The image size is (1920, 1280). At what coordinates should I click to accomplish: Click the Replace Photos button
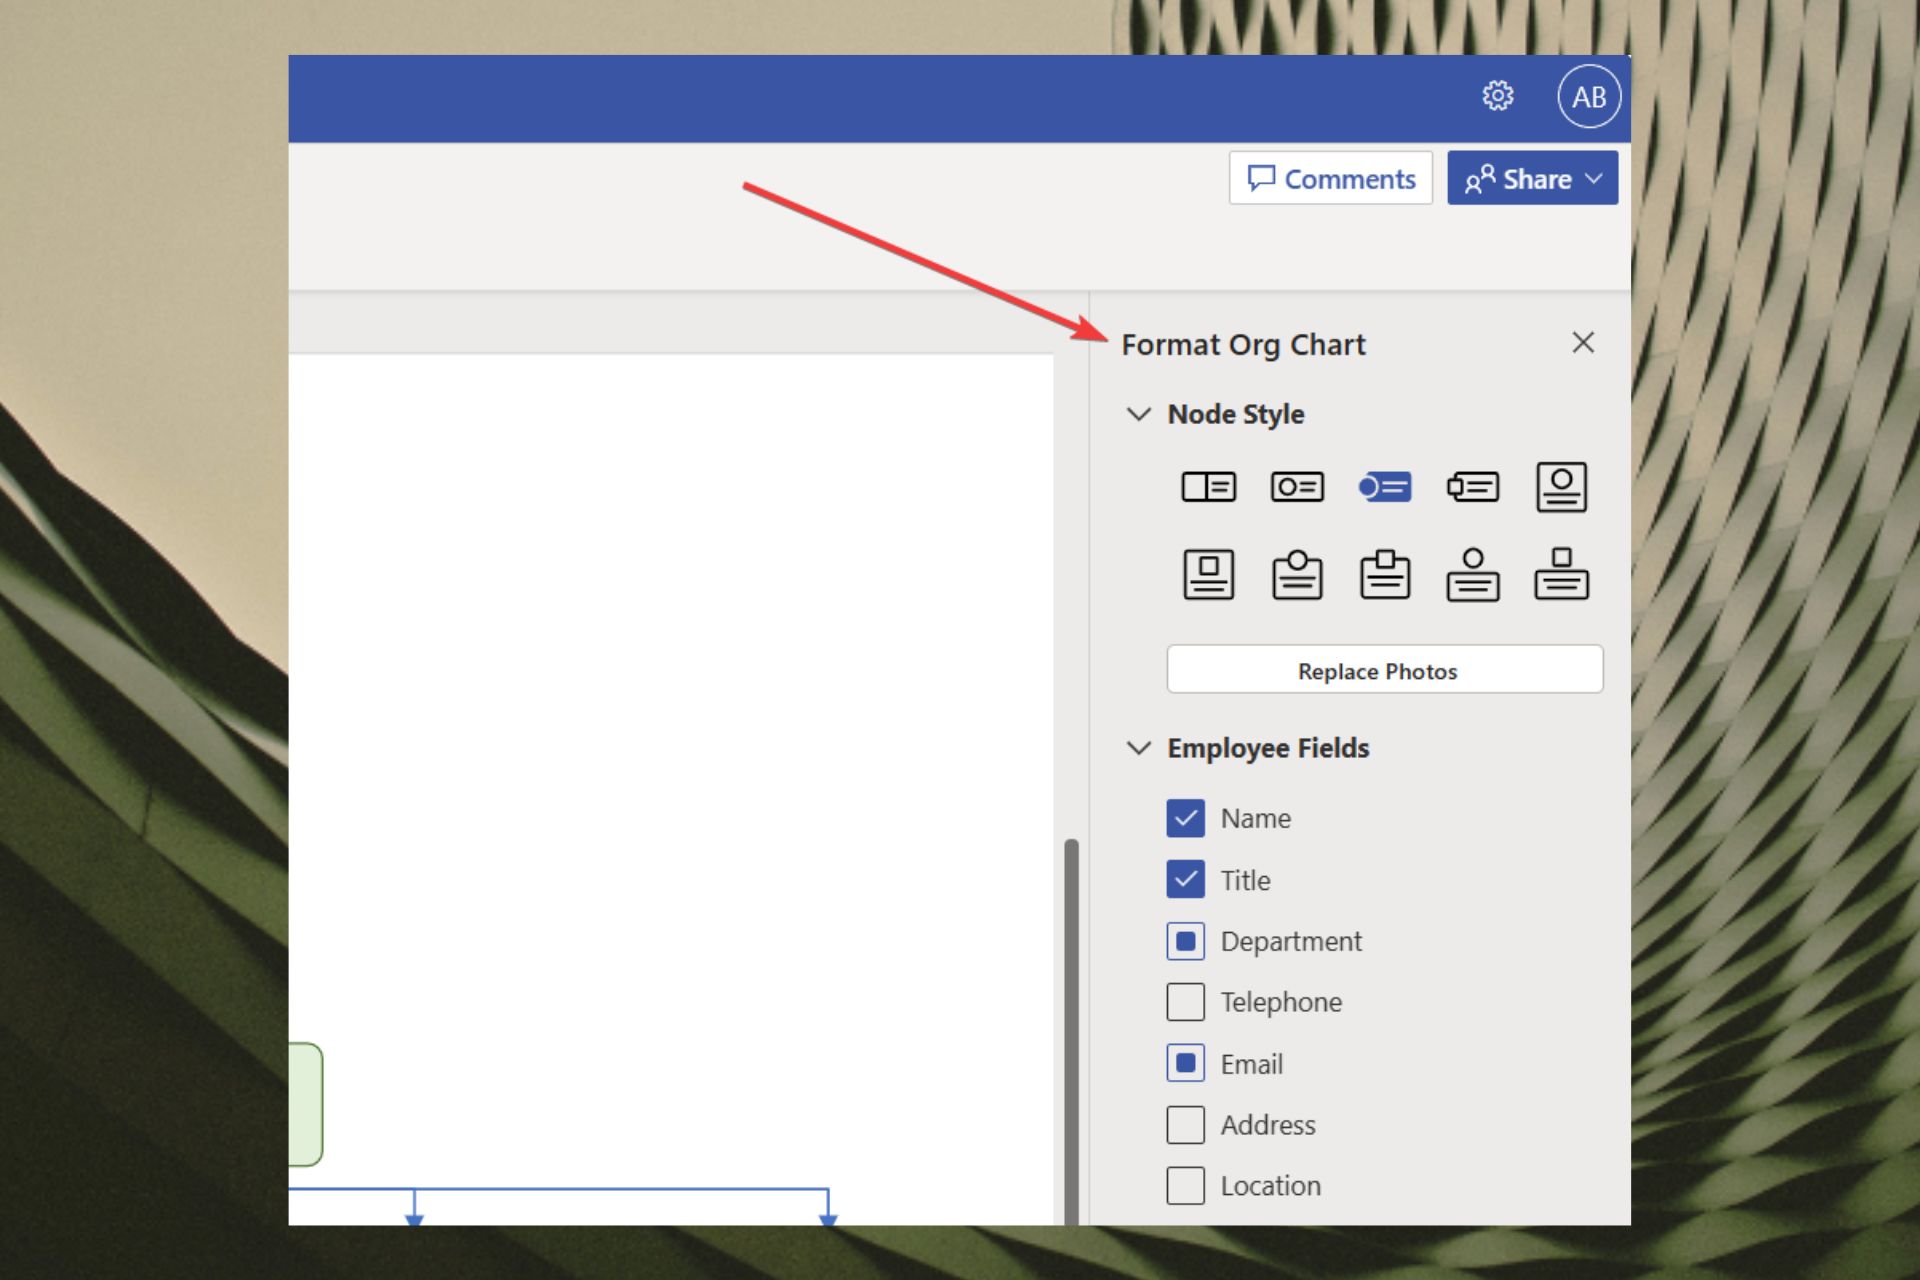click(x=1384, y=670)
